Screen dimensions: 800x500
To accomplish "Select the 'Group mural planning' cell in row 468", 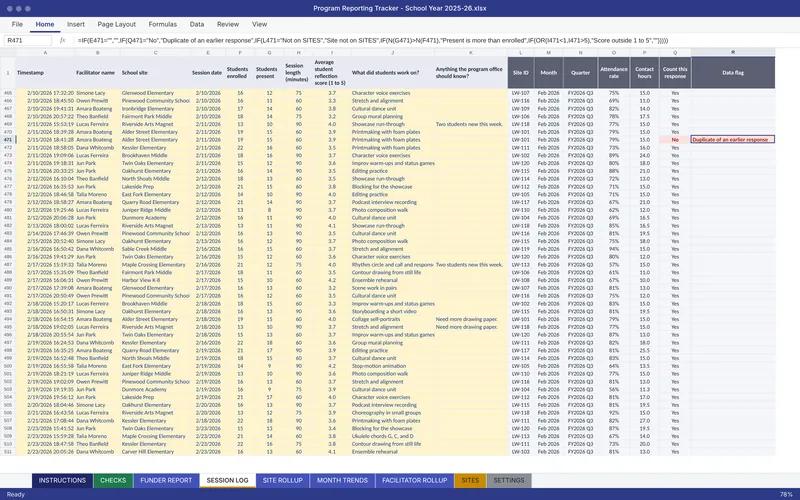I will 393,116.
